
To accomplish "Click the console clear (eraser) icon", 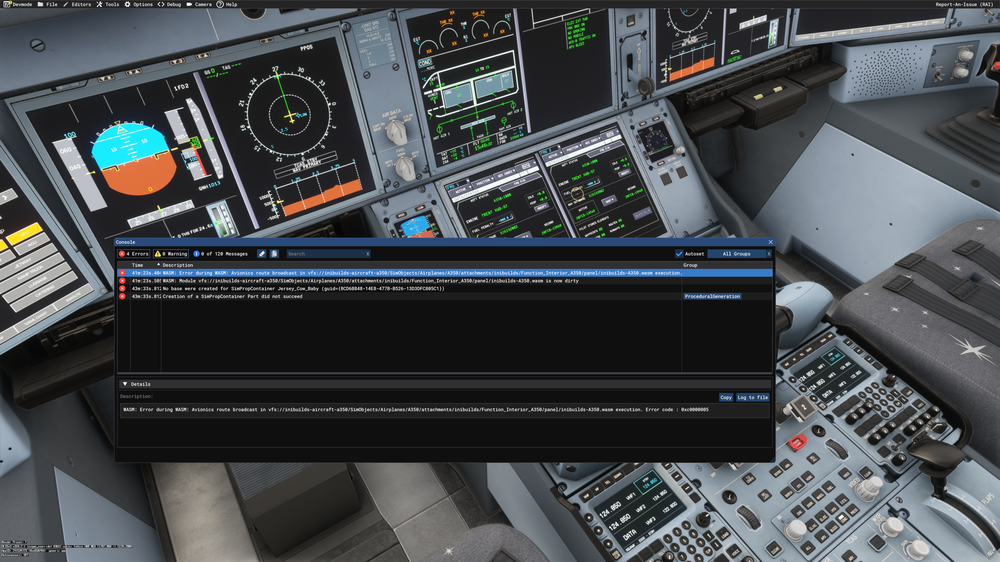I will point(262,254).
